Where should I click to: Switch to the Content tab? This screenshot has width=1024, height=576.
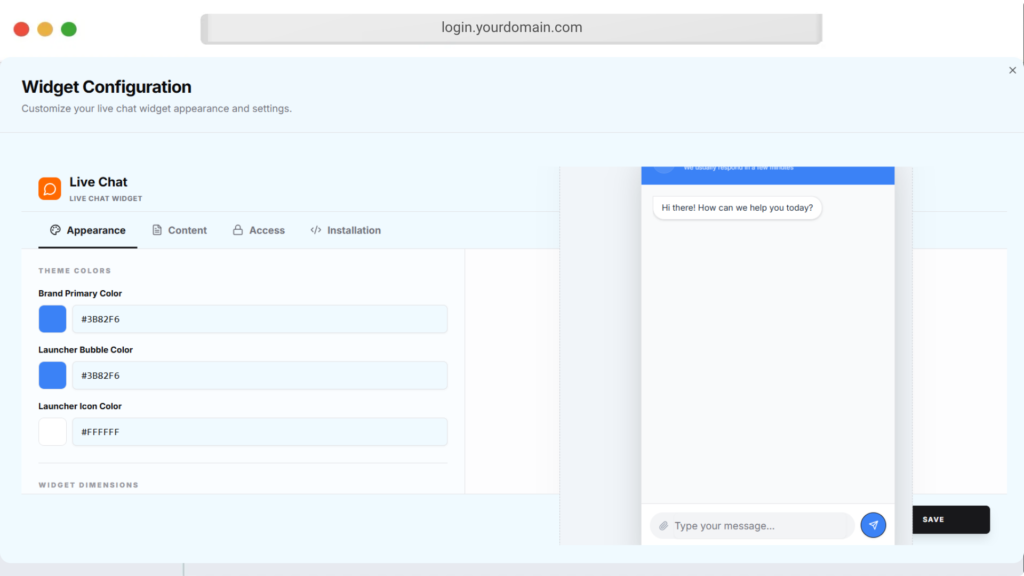click(179, 230)
